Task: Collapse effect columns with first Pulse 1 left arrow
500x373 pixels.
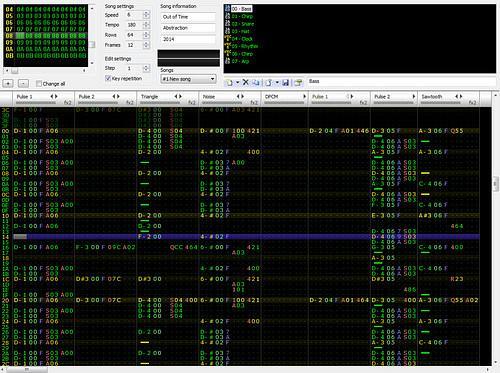Action: coord(52,96)
